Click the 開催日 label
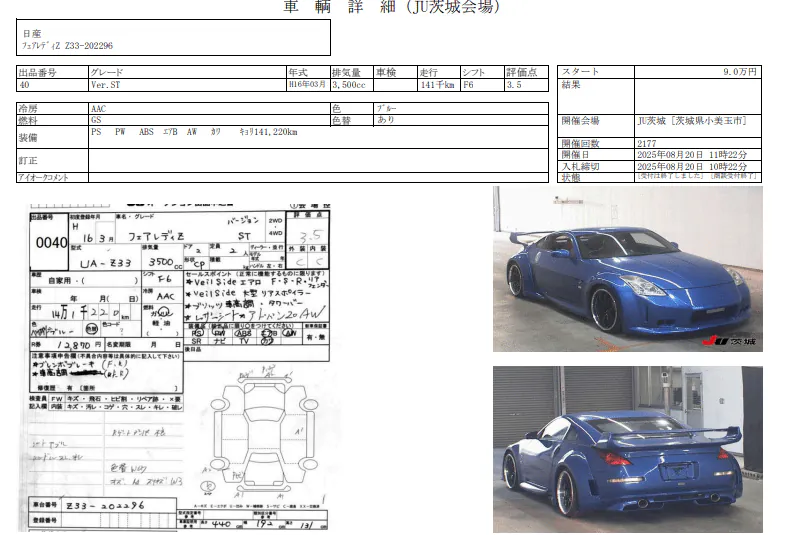This screenshot has height=535, width=796. [x=575, y=154]
